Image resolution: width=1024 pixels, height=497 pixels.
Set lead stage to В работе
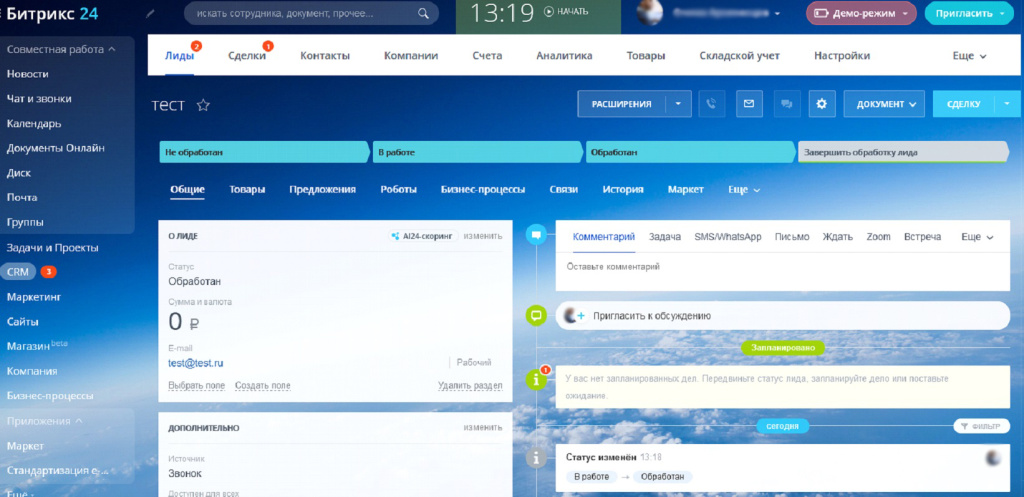[x=477, y=152]
